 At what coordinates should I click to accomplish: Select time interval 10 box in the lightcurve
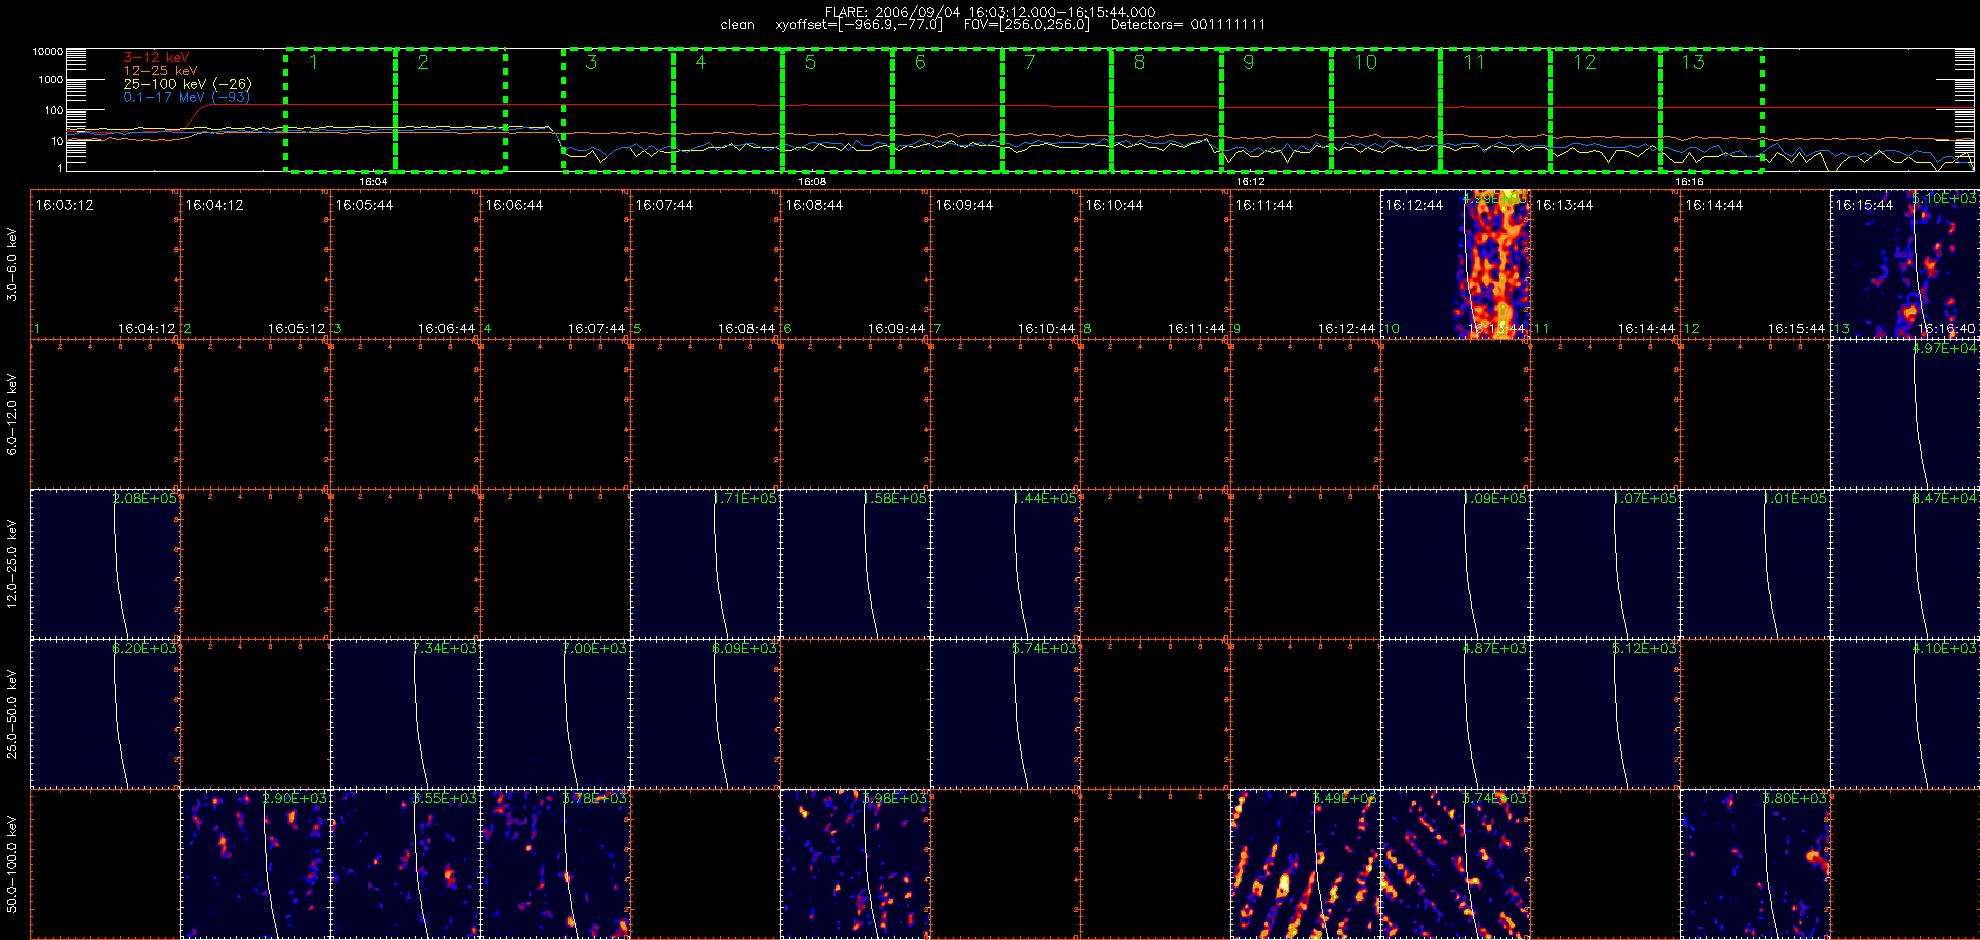pyautogui.click(x=1386, y=110)
